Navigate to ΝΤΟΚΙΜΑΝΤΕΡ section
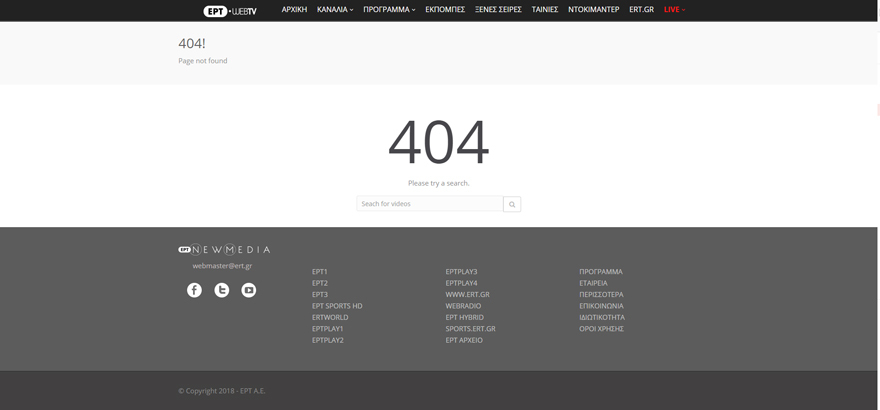This screenshot has width=880, height=410. [x=593, y=9]
